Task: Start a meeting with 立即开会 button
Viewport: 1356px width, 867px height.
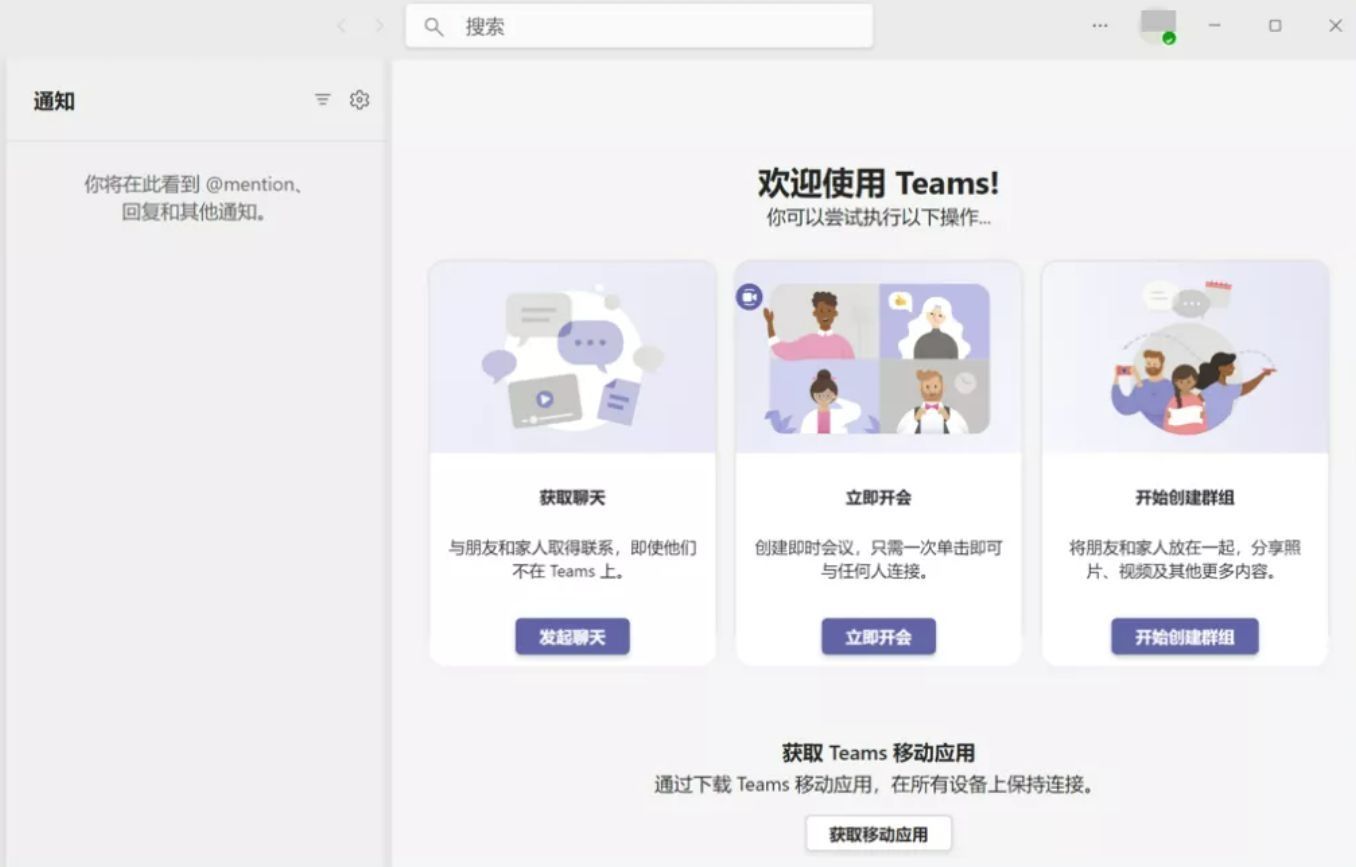Action: point(878,637)
